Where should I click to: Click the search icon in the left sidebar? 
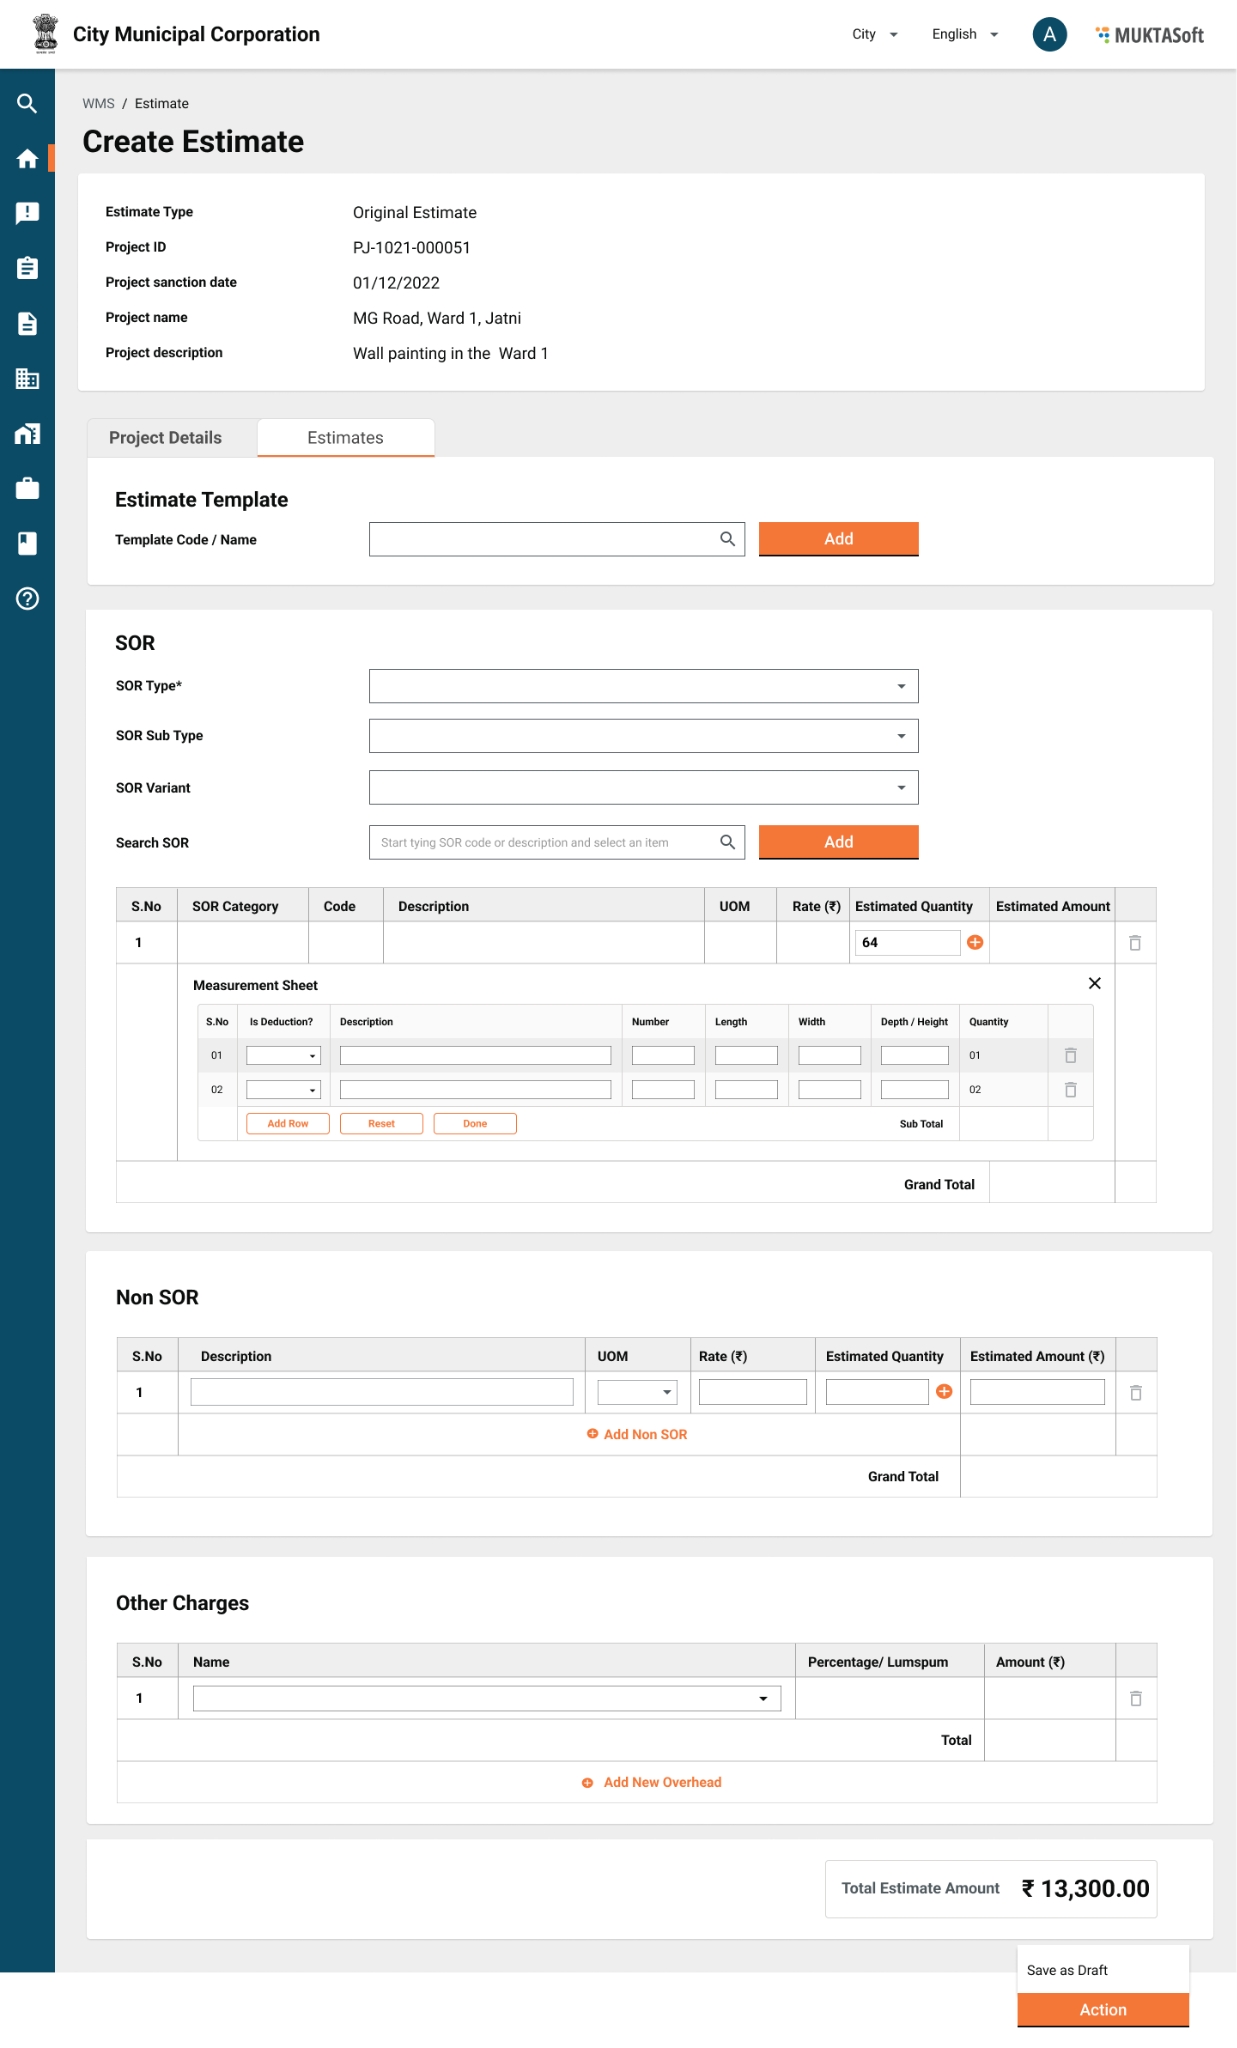pyautogui.click(x=27, y=103)
